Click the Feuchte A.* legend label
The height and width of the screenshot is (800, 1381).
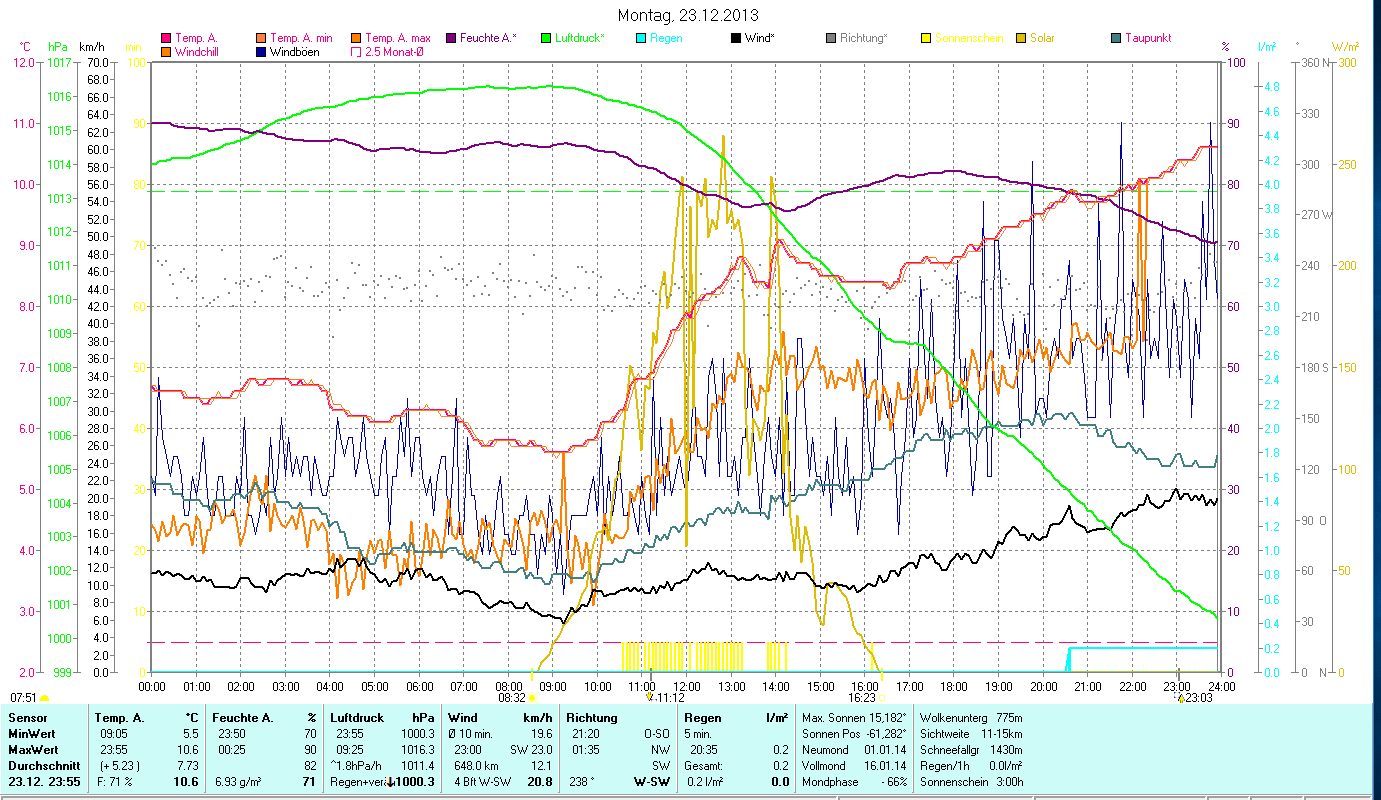pos(488,38)
